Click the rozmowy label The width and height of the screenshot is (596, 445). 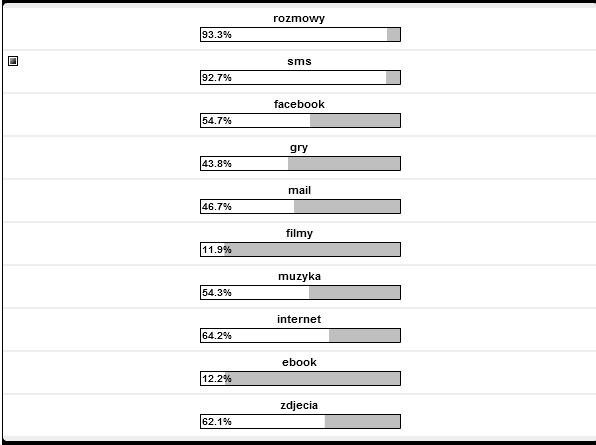[x=299, y=18]
